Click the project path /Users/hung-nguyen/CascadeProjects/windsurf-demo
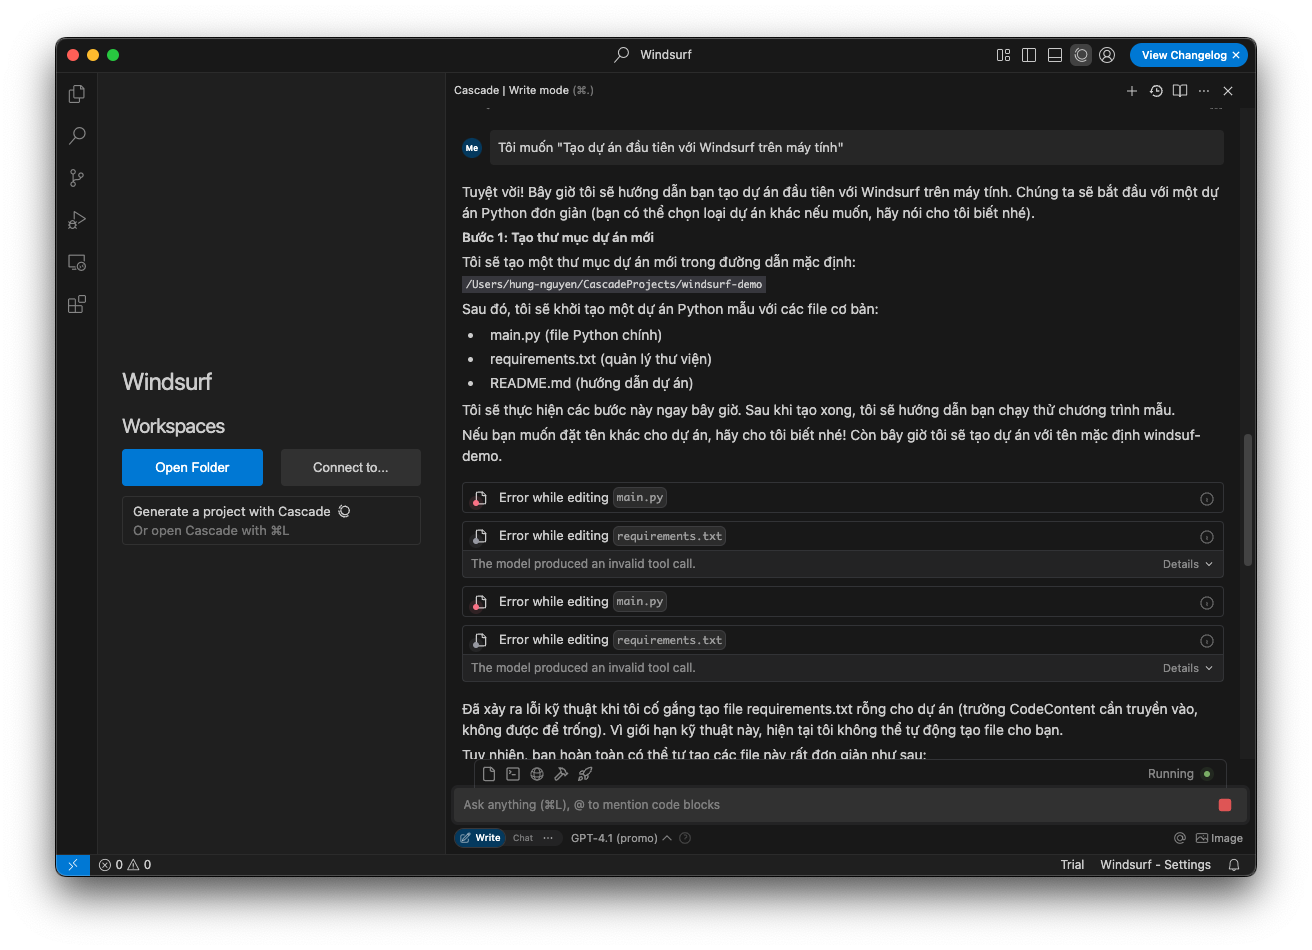Viewport: 1312px width, 950px height. coord(614,285)
